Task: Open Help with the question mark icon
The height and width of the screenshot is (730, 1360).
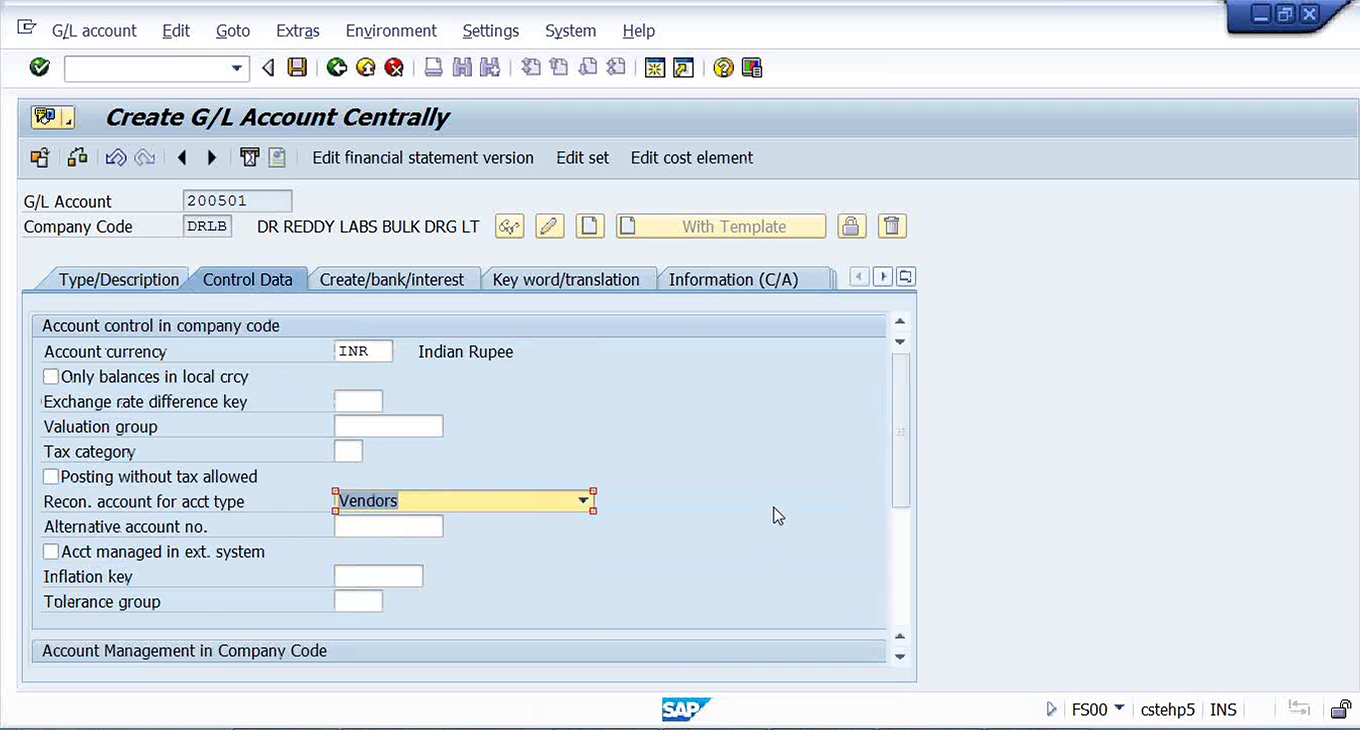Action: [x=723, y=68]
